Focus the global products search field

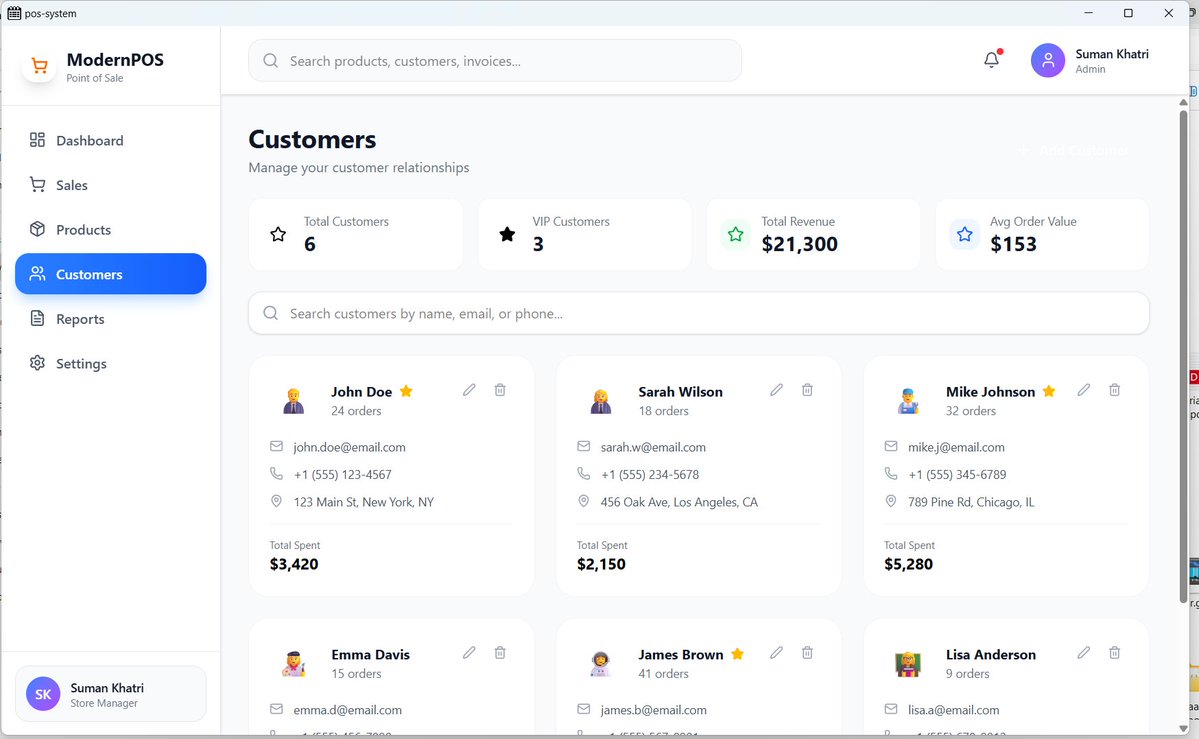tap(495, 60)
